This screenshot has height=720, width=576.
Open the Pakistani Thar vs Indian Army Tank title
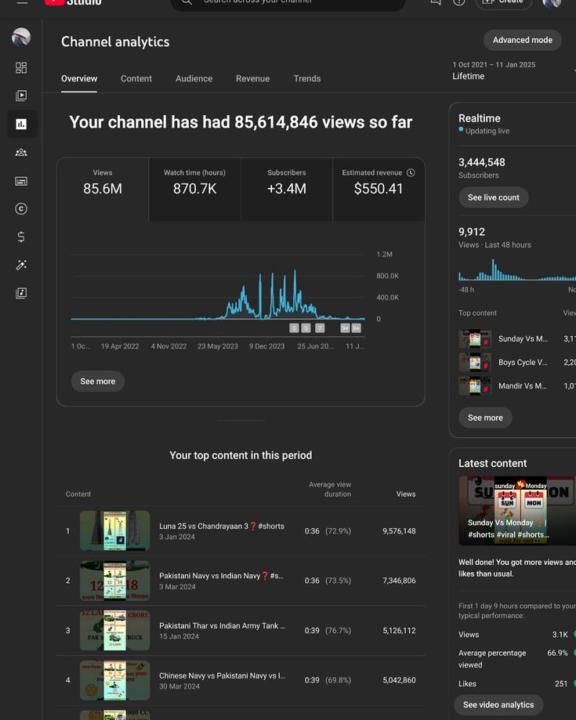coord(222,626)
